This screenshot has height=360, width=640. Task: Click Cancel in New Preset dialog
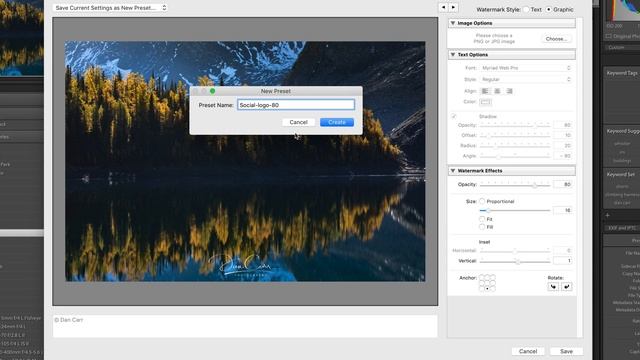[x=298, y=122]
